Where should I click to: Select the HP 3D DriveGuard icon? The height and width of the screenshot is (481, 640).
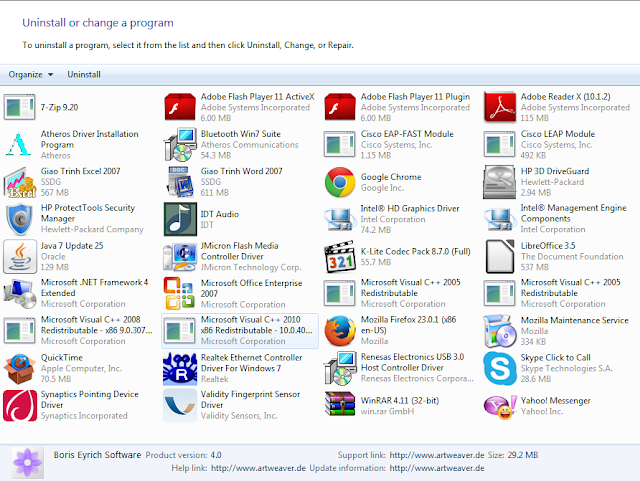[x=500, y=182]
